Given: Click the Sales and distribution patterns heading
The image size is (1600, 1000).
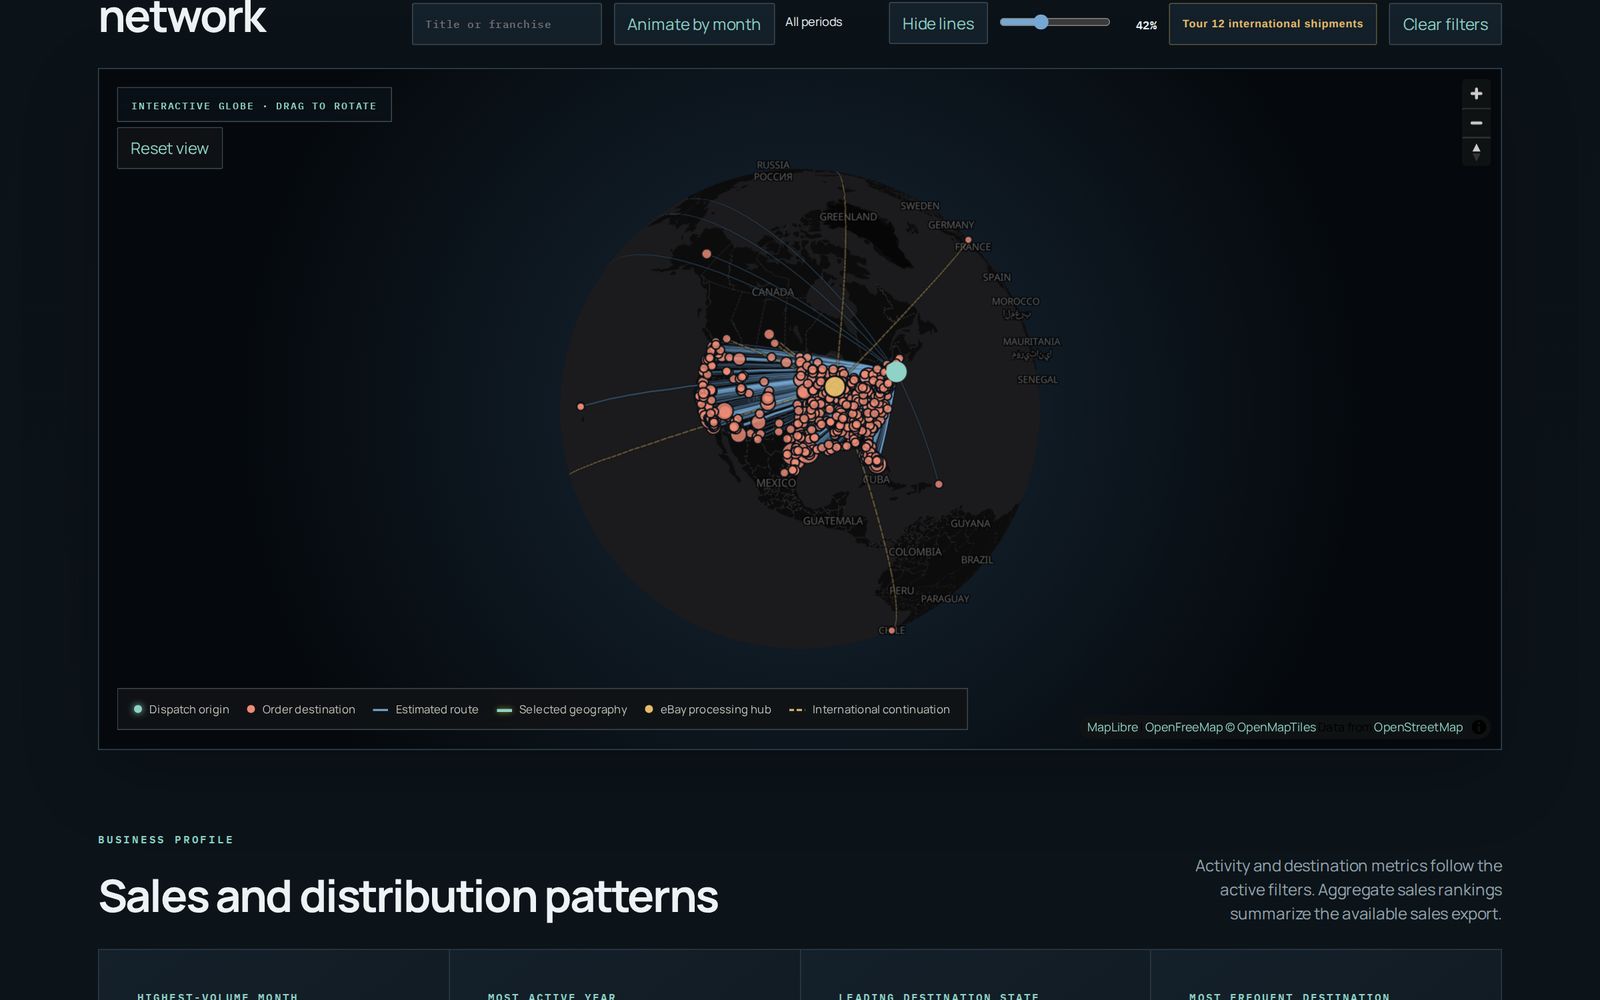Looking at the screenshot, I should (408, 896).
